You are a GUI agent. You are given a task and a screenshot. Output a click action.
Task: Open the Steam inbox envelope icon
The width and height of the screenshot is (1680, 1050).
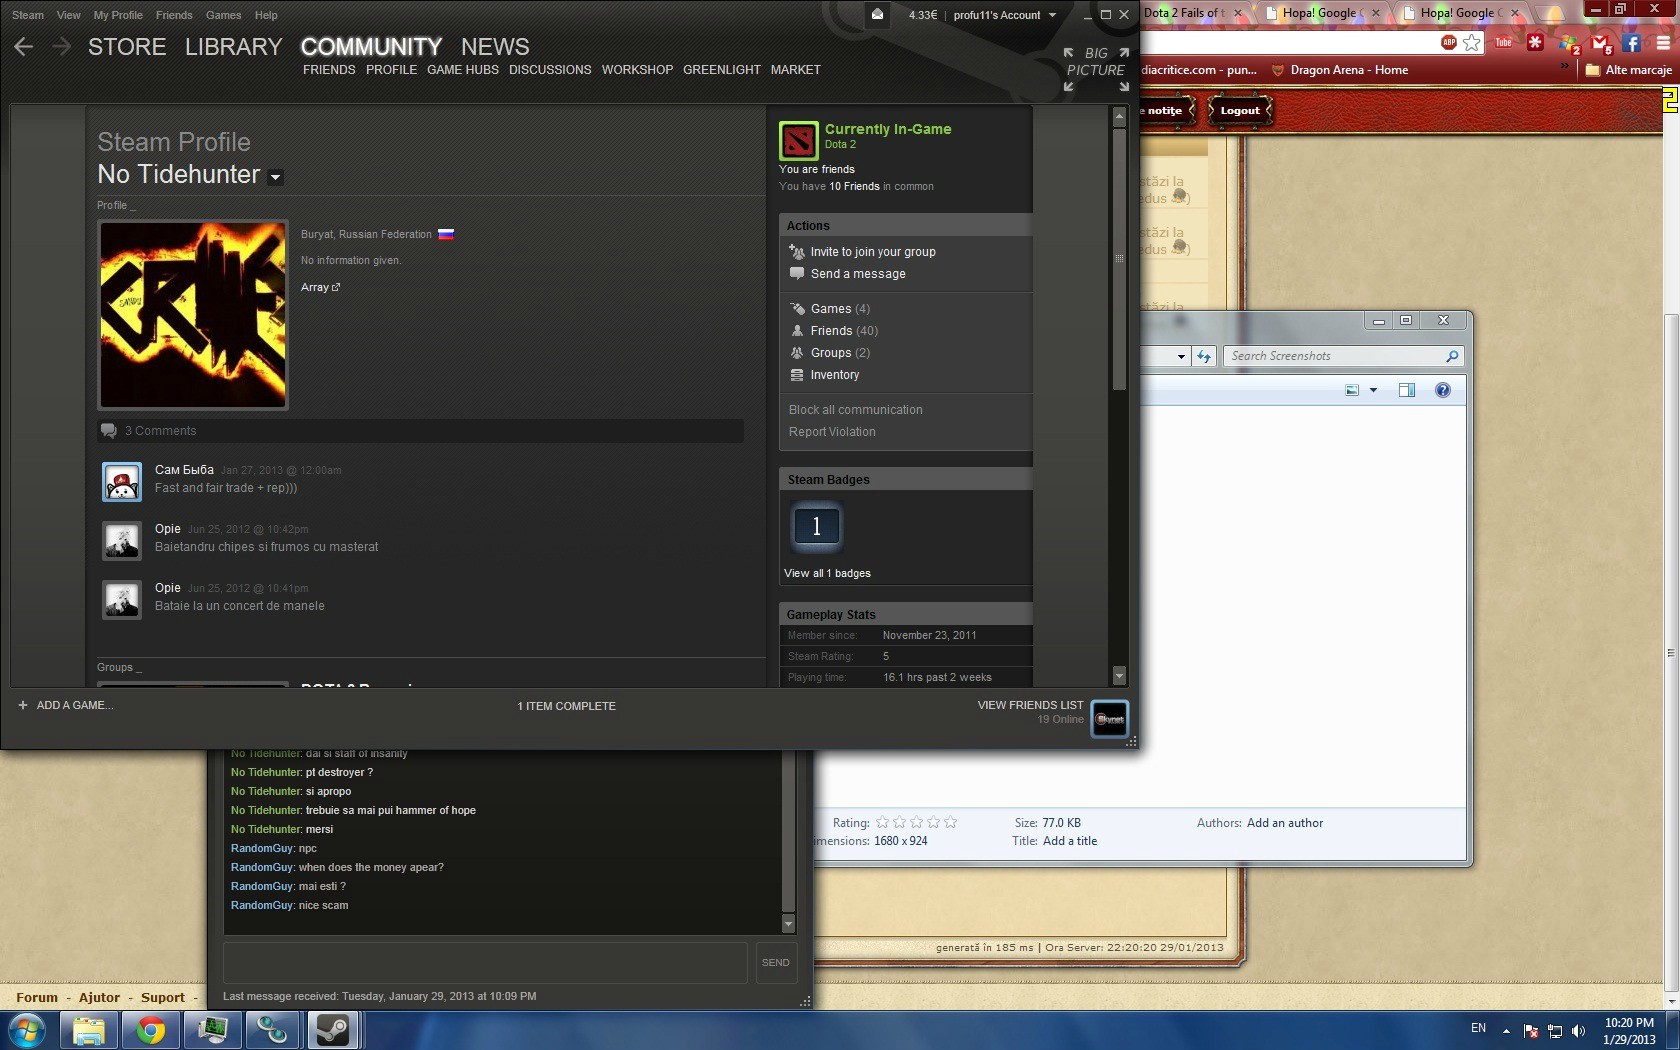point(877,14)
